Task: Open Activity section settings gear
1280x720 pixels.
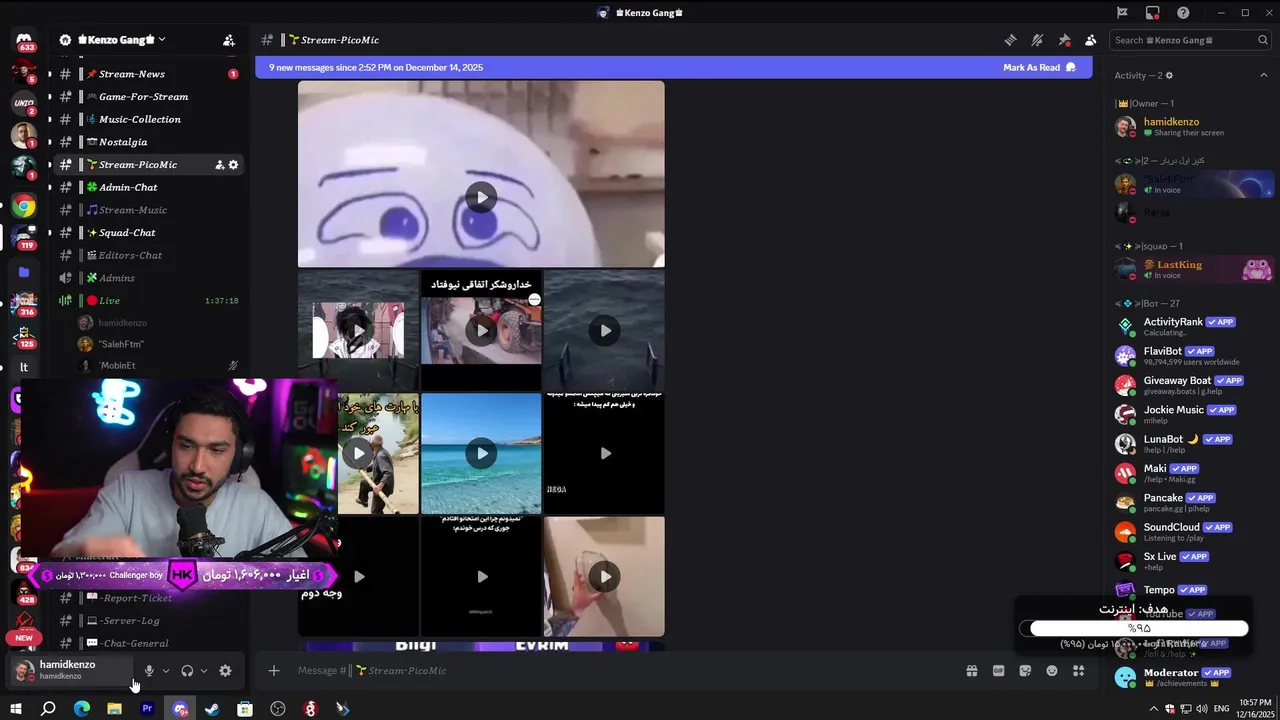Action: click(x=1169, y=76)
